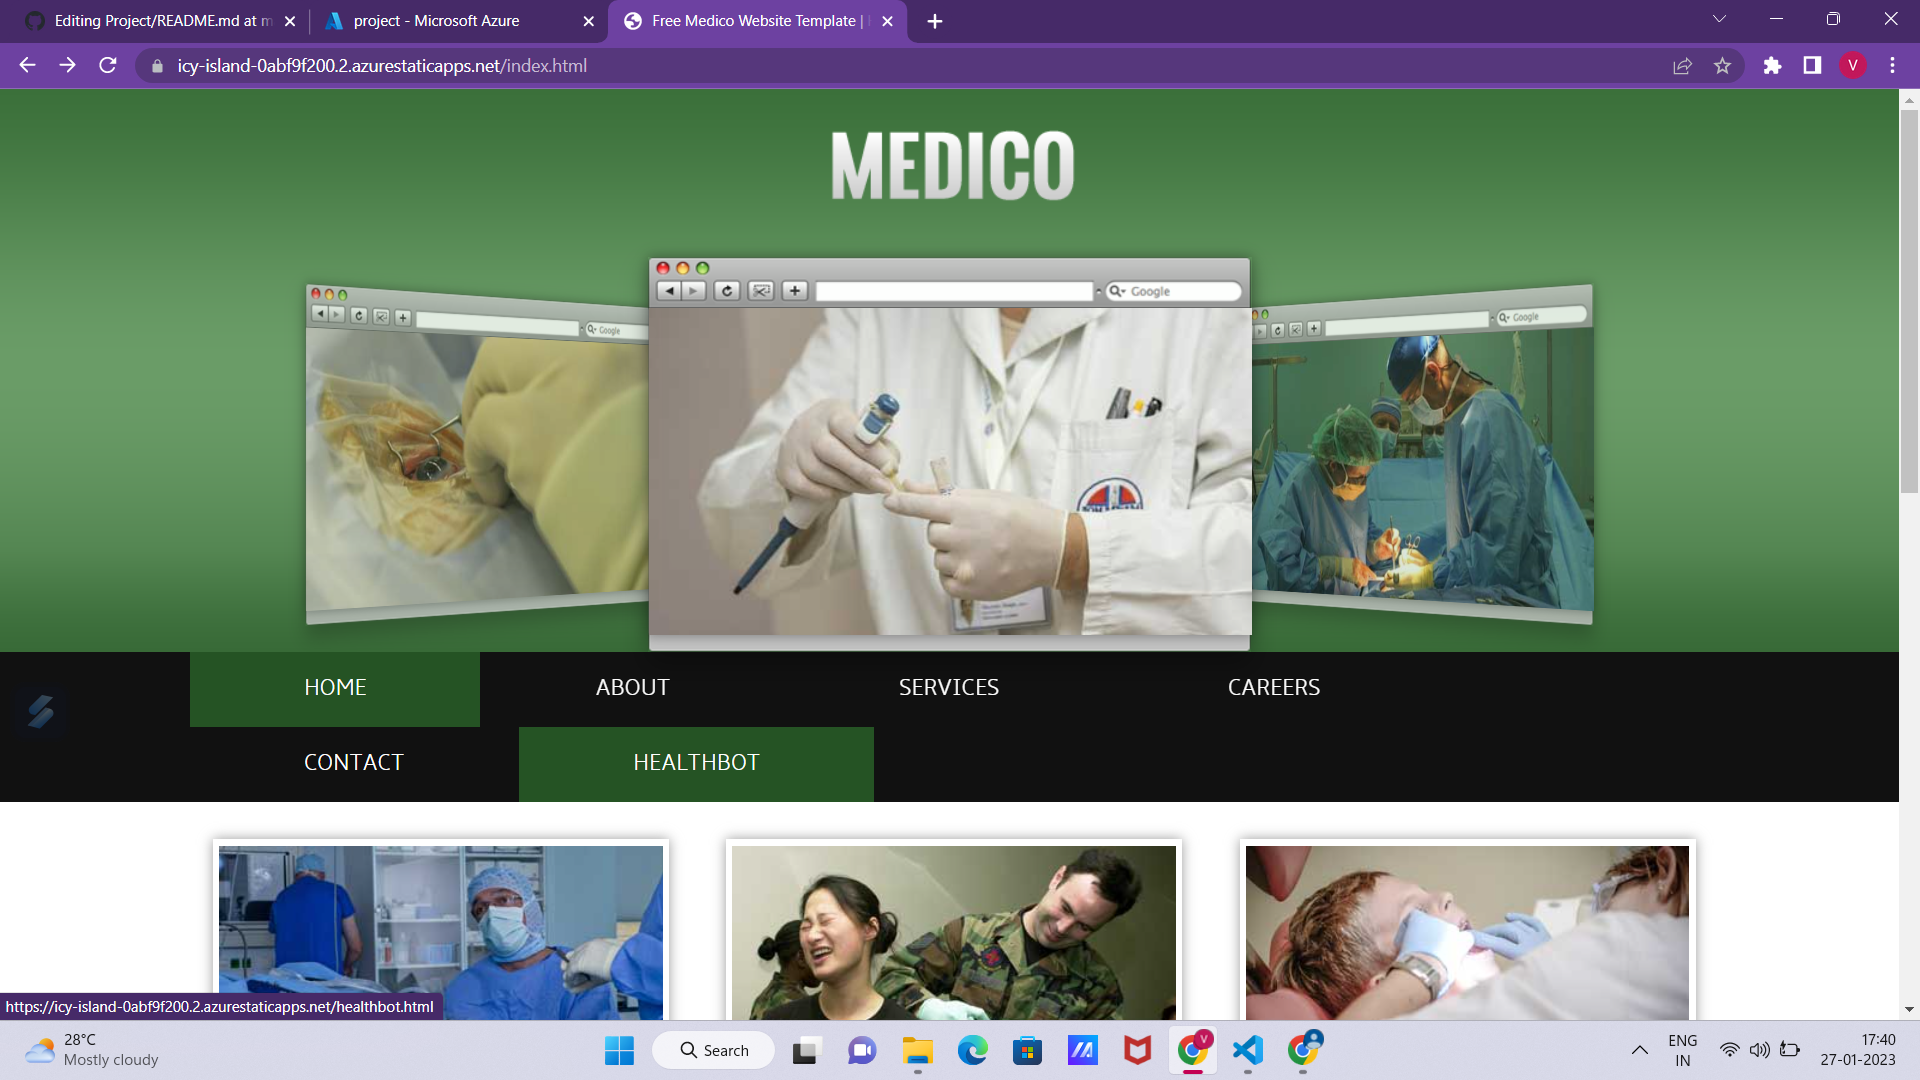Viewport: 1920px width, 1080px height.
Task: Switch to the project - Microsoft Azure tab
Action: (437, 21)
